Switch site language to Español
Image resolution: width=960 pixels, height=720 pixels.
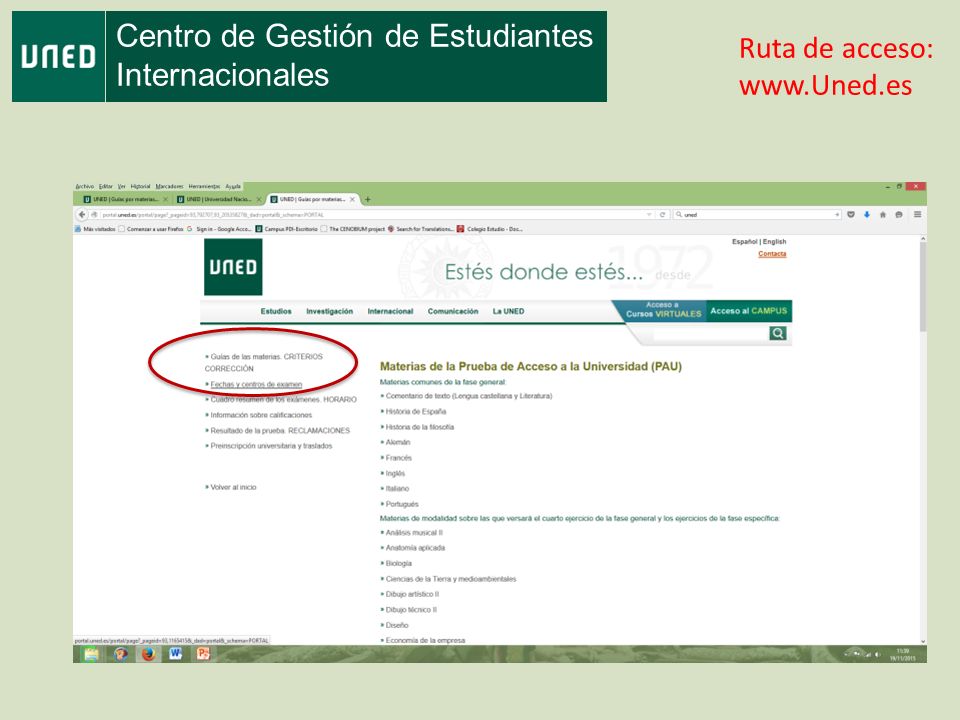pos(744,242)
